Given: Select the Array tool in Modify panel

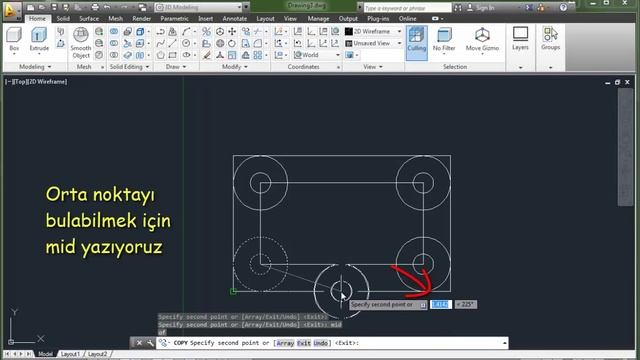Looking at the screenshot, I should [258, 55].
